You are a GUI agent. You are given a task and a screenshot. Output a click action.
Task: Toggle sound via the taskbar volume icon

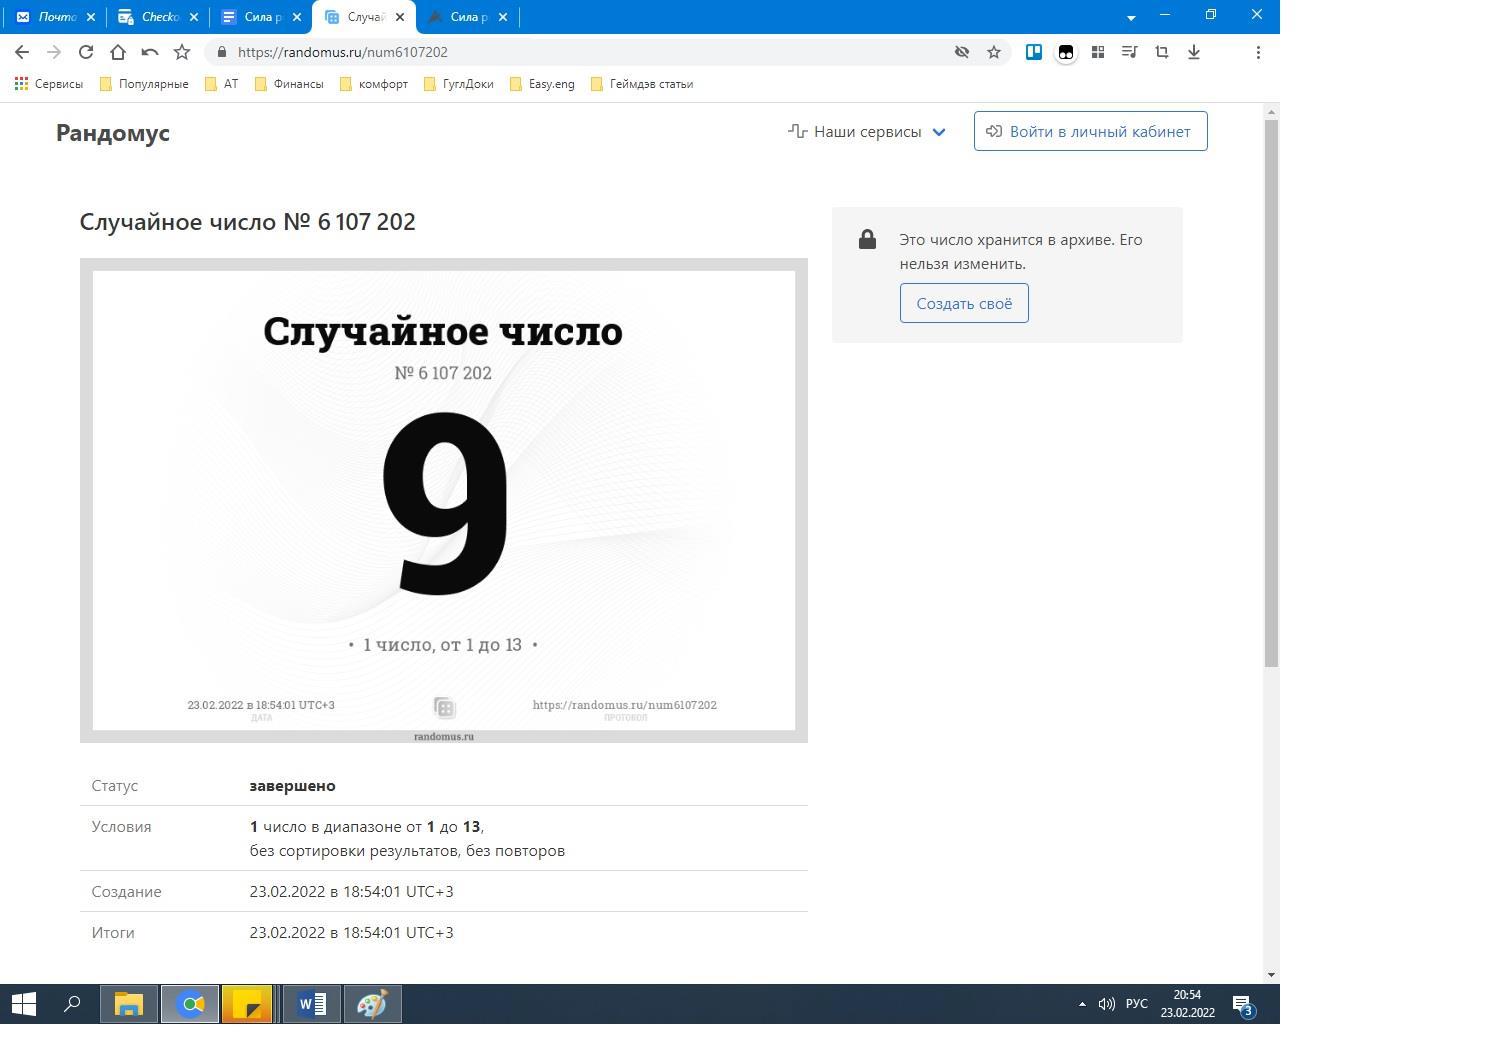pyautogui.click(x=1106, y=1004)
